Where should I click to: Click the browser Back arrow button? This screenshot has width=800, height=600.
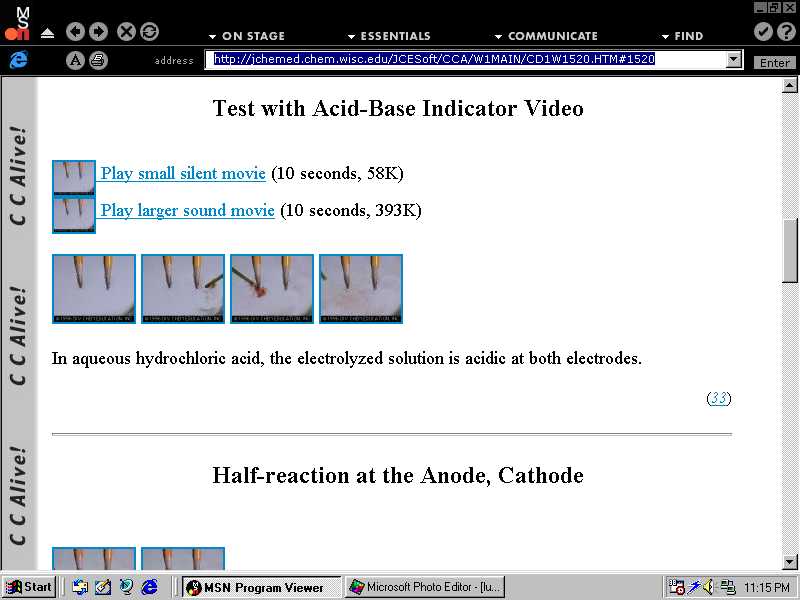(77, 32)
